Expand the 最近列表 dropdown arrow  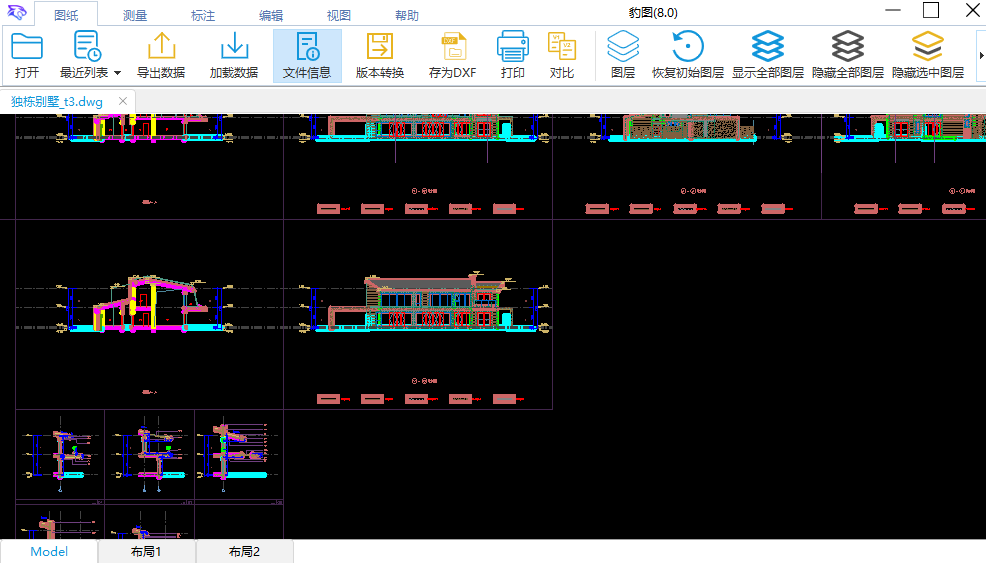(x=117, y=73)
